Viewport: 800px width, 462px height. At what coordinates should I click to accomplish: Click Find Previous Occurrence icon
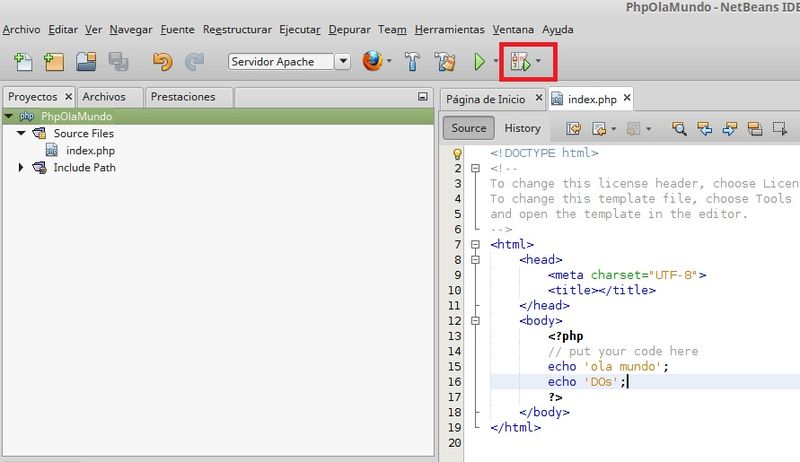coord(705,129)
